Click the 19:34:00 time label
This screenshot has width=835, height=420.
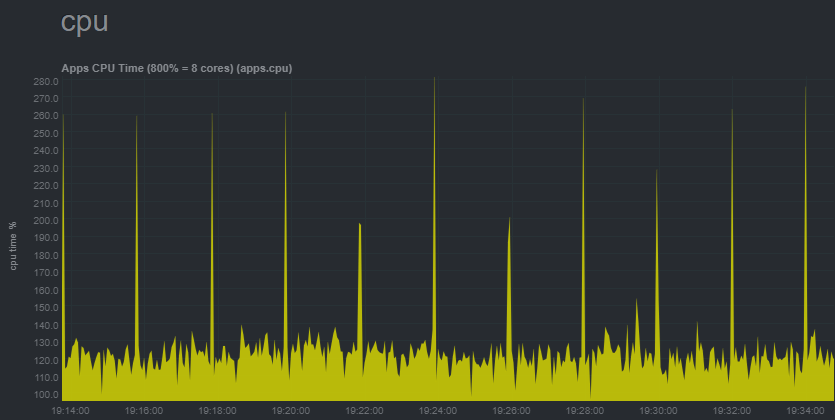(805, 410)
